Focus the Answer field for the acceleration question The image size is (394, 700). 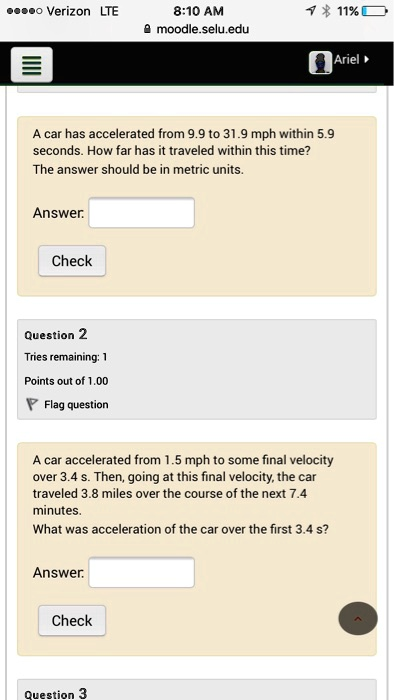coord(141,572)
